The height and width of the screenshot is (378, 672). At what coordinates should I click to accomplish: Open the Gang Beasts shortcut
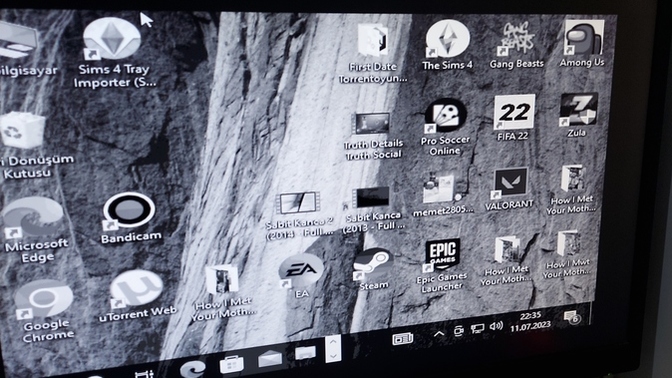[x=516, y=45]
